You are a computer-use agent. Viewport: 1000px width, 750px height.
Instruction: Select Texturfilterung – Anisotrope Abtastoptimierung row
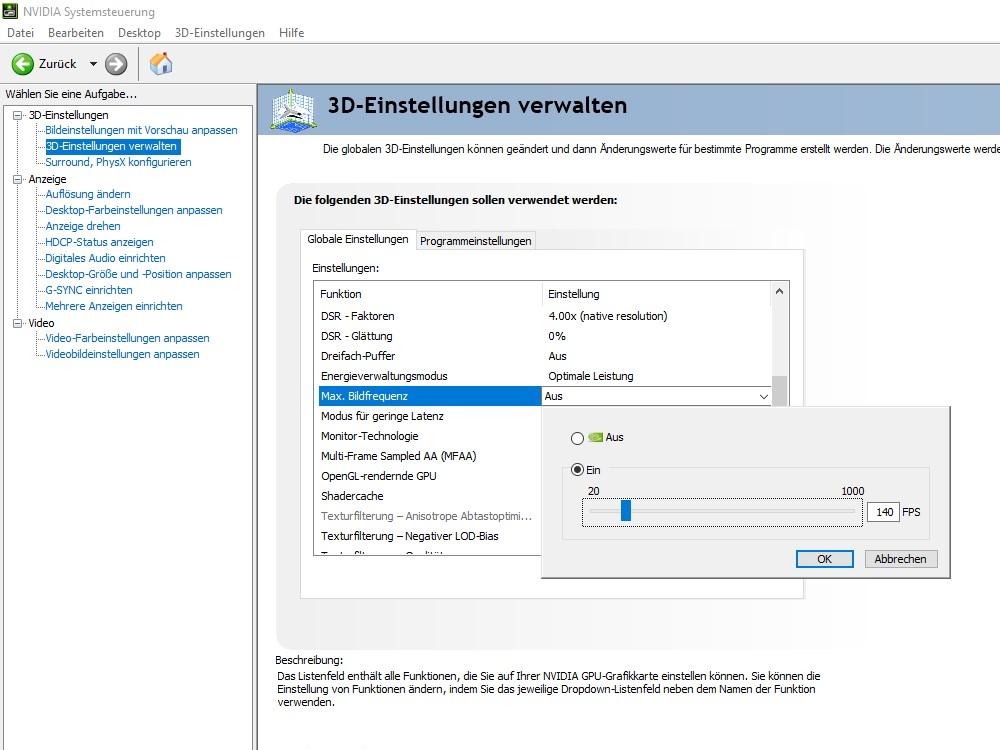pos(429,516)
